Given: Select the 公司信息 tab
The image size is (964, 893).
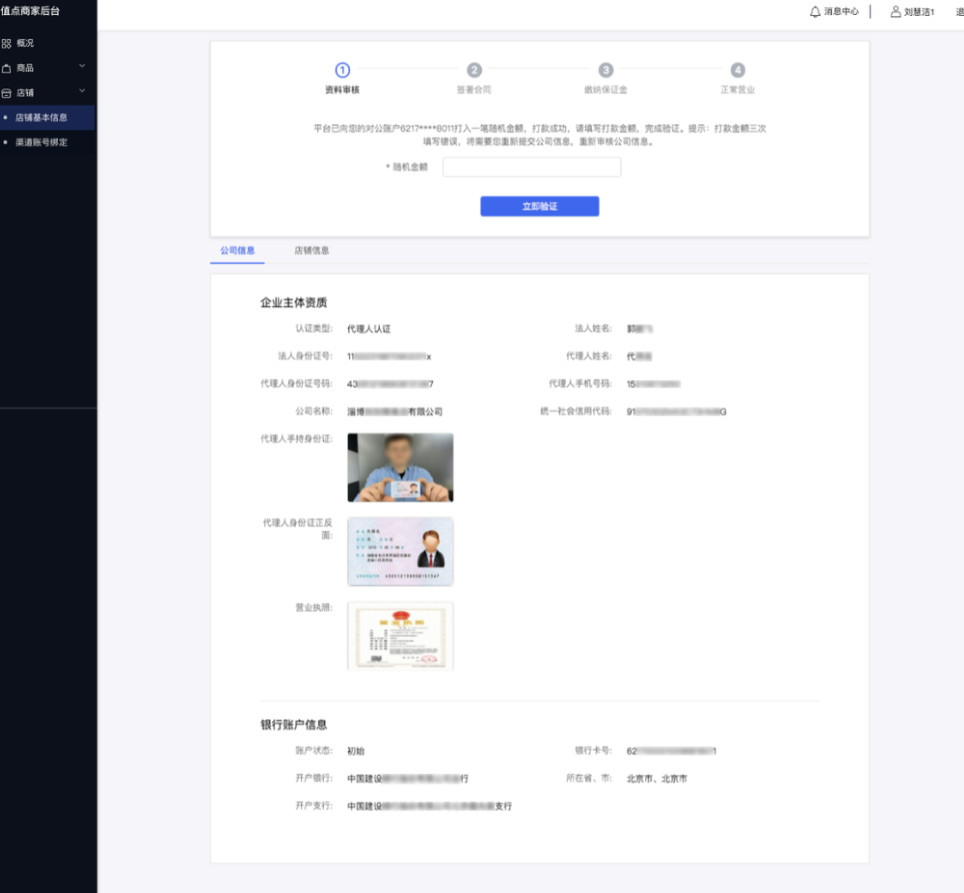Looking at the screenshot, I should tap(237, 250).
